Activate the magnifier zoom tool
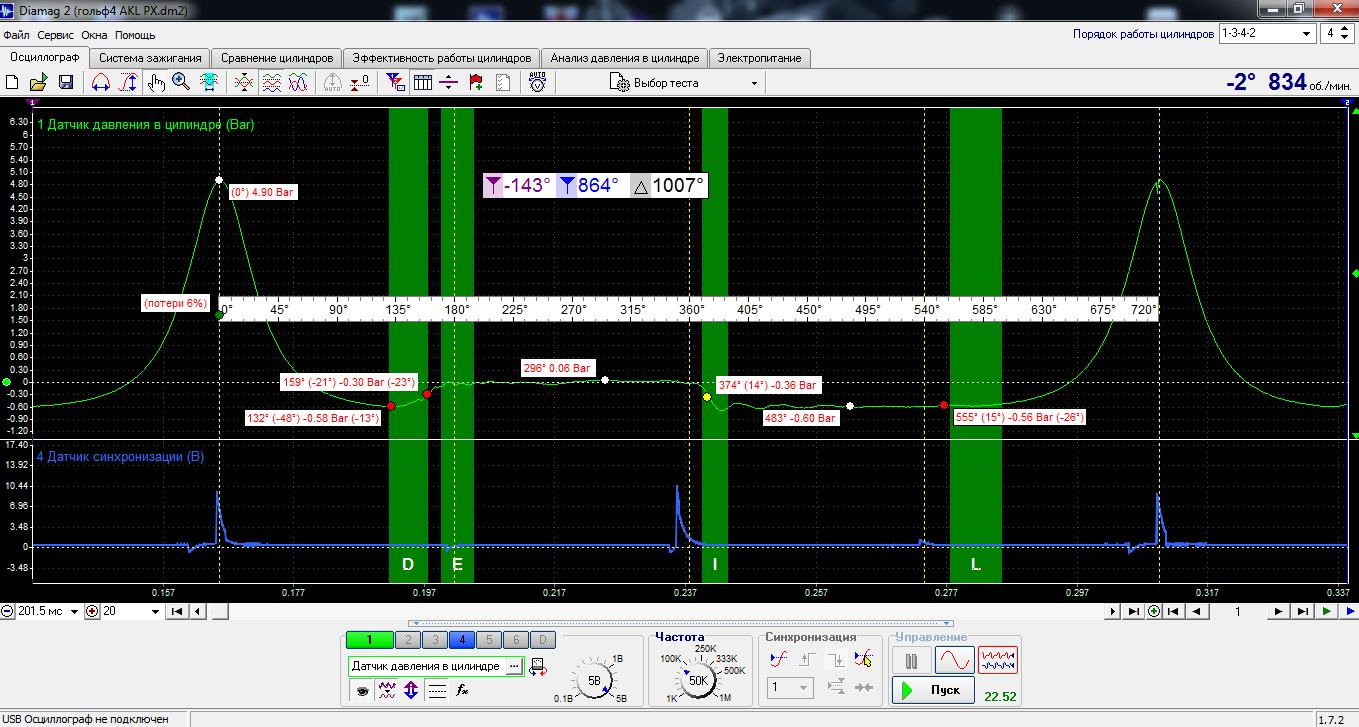 pyautogui.click(x=181, y=83)
